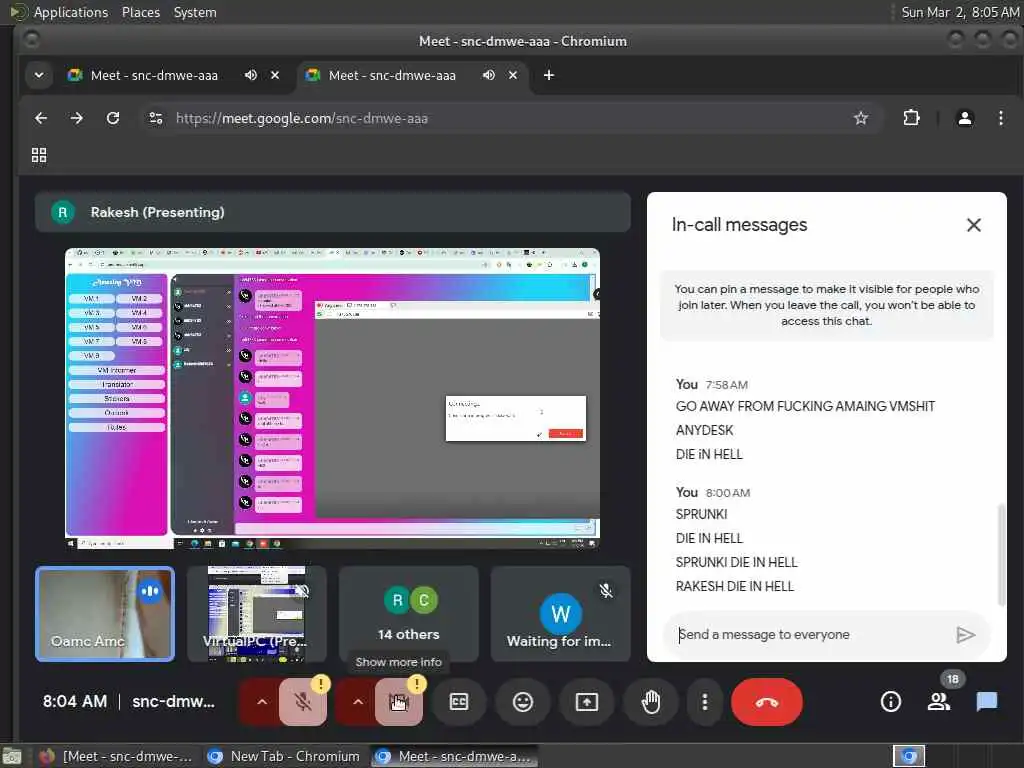
Task: Mute audio on the first Meet tab
Action: pyautogui.click(x=251, y=75)
